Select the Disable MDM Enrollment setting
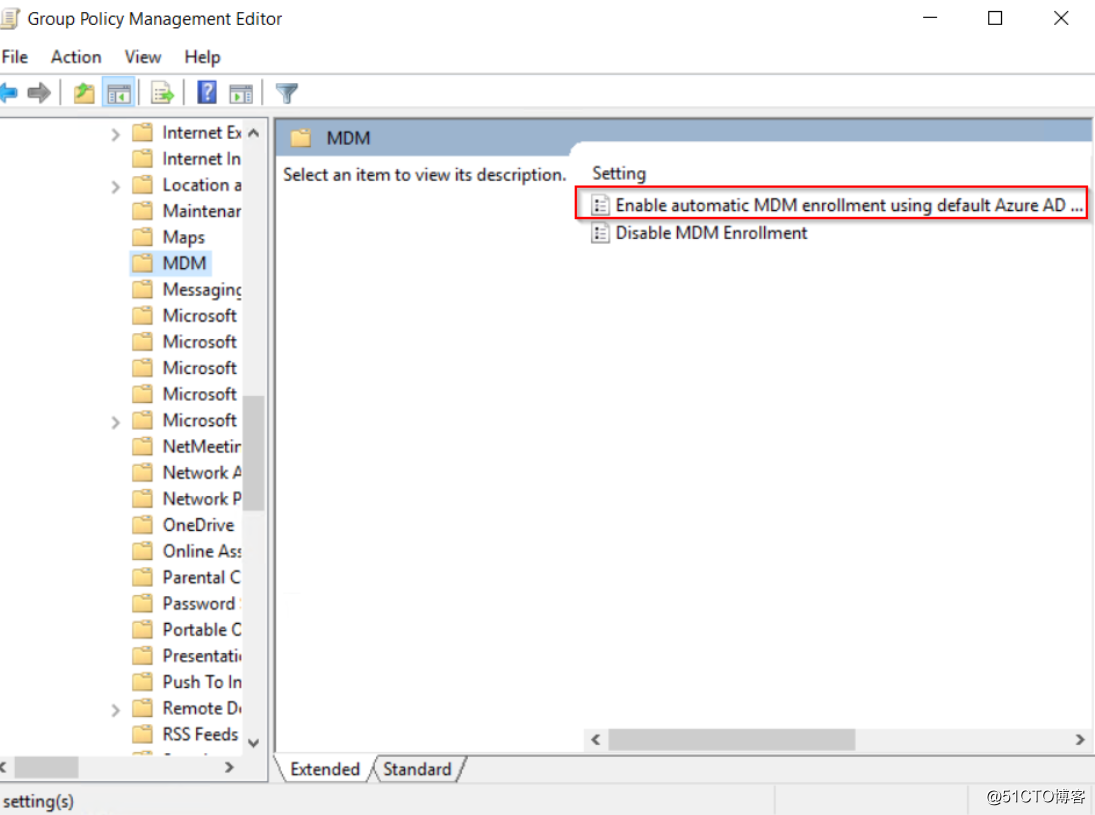 [x=700, y=233]
